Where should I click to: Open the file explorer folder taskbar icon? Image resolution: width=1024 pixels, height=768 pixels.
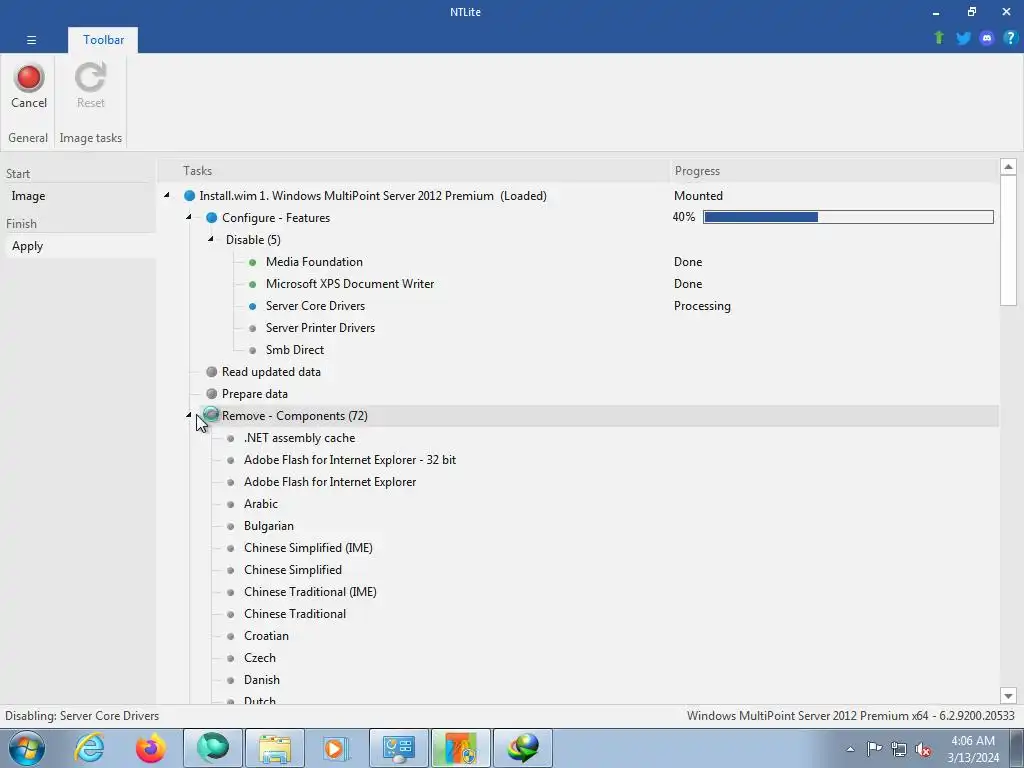(275, 748)
